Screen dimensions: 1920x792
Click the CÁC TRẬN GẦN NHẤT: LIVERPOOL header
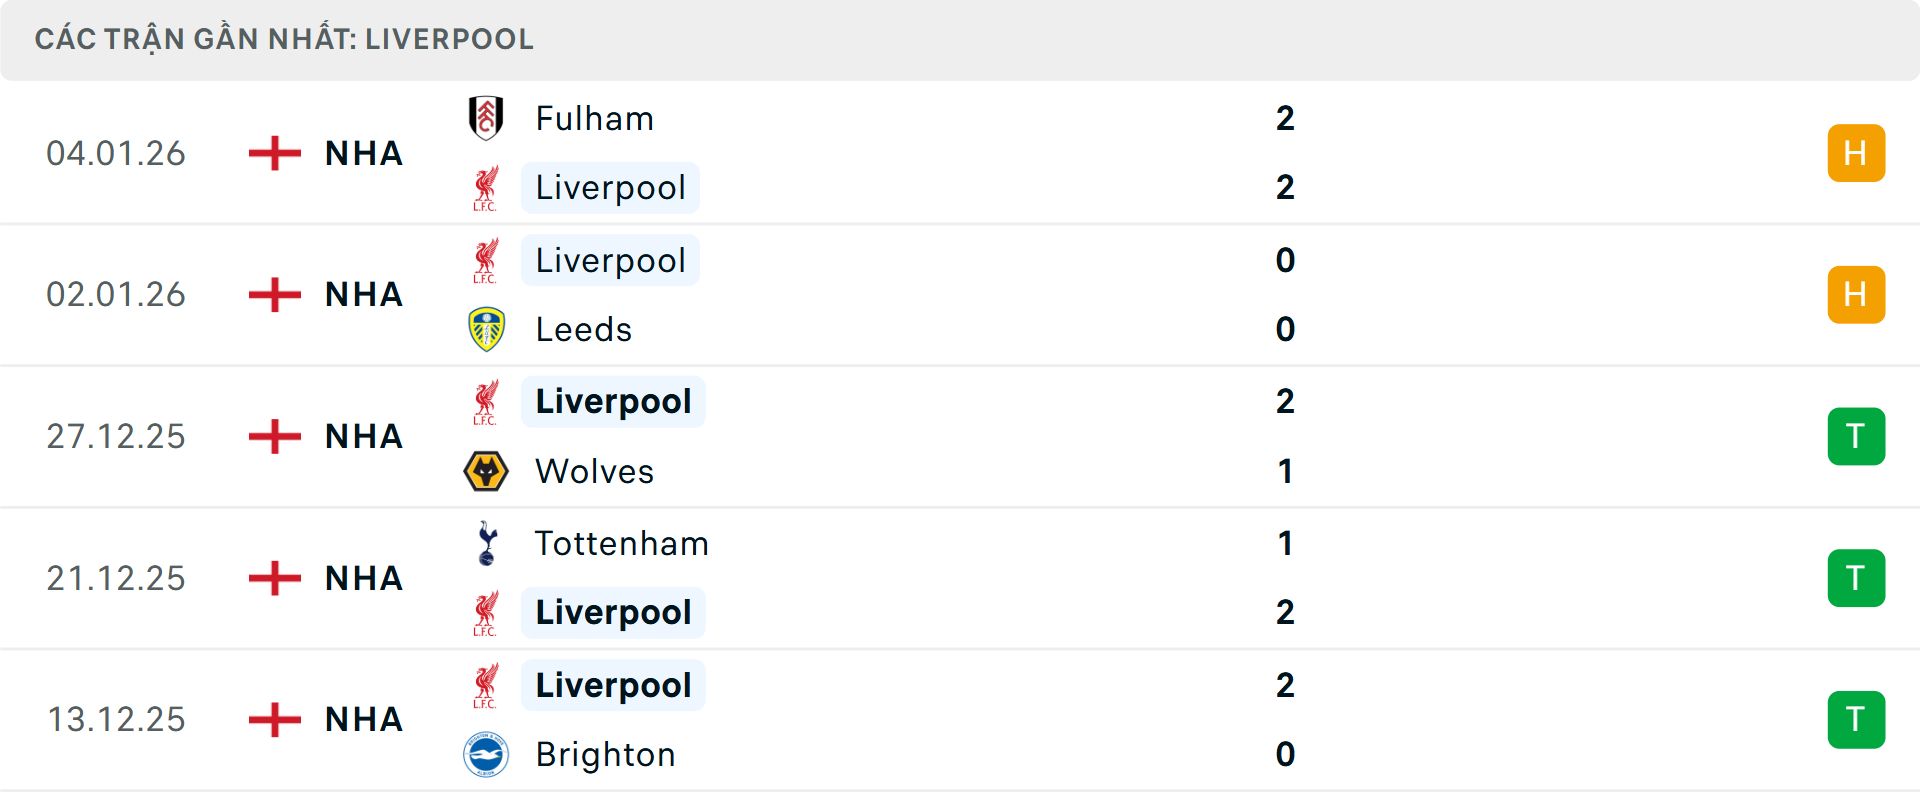click(x=285, y=39)
